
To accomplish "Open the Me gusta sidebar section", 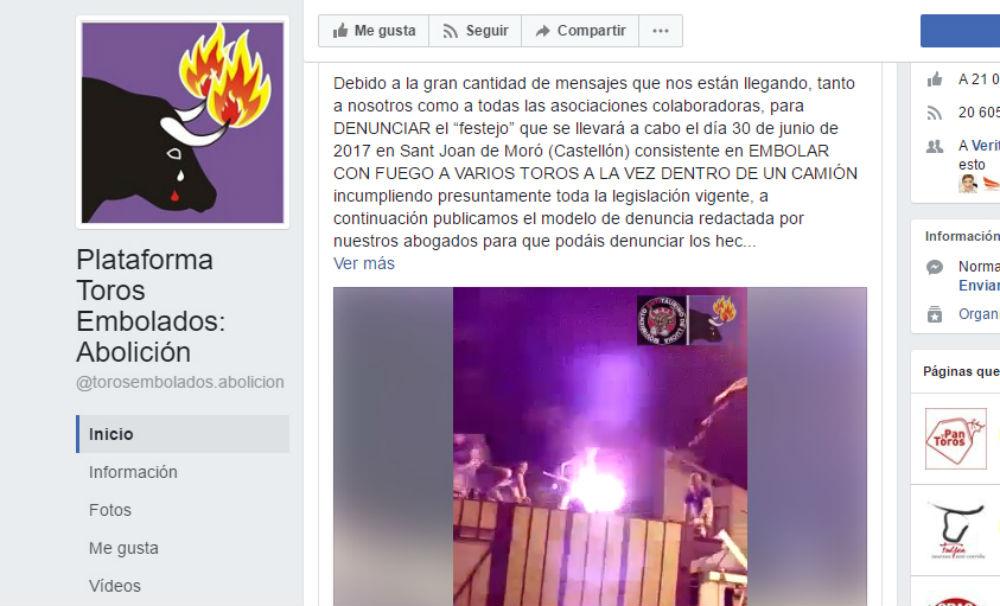I will click(x=123, y=548).
